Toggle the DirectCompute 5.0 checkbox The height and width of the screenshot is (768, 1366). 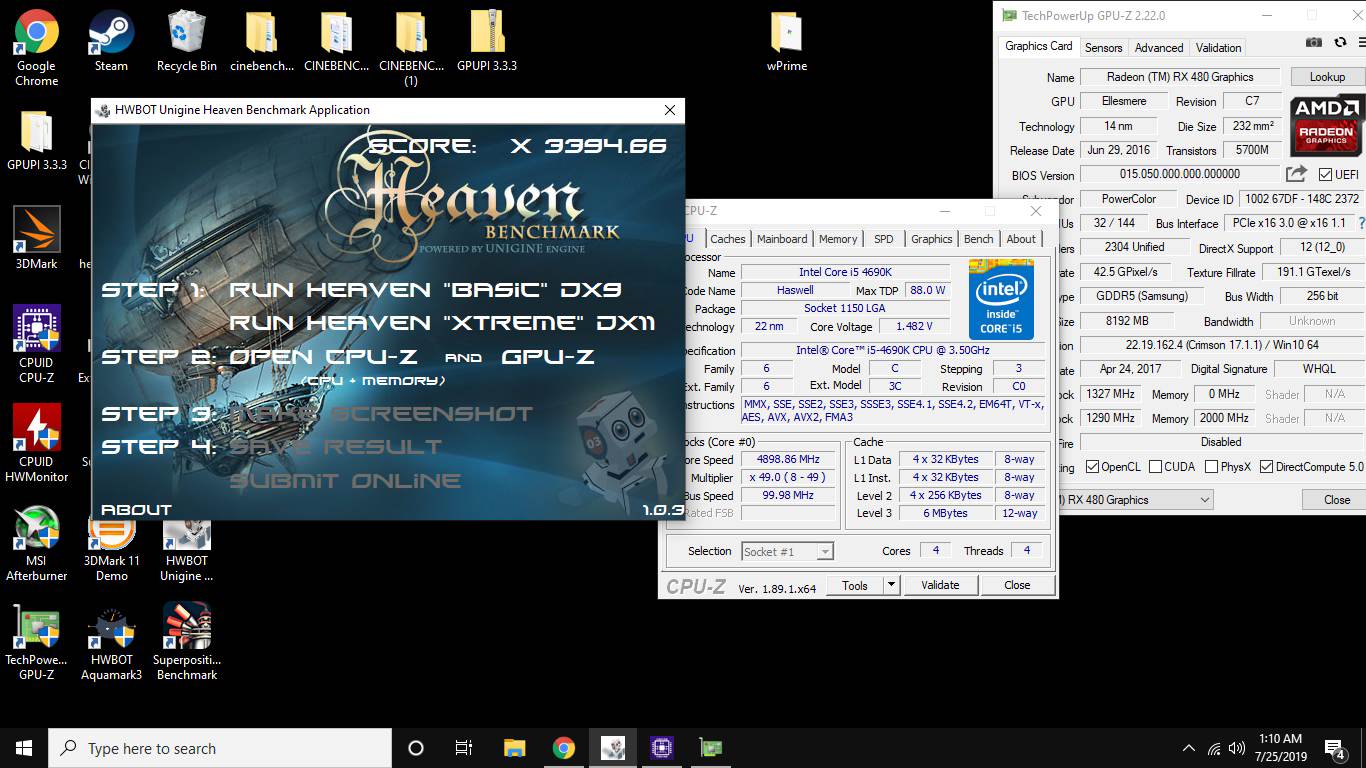coord(1266,467)
